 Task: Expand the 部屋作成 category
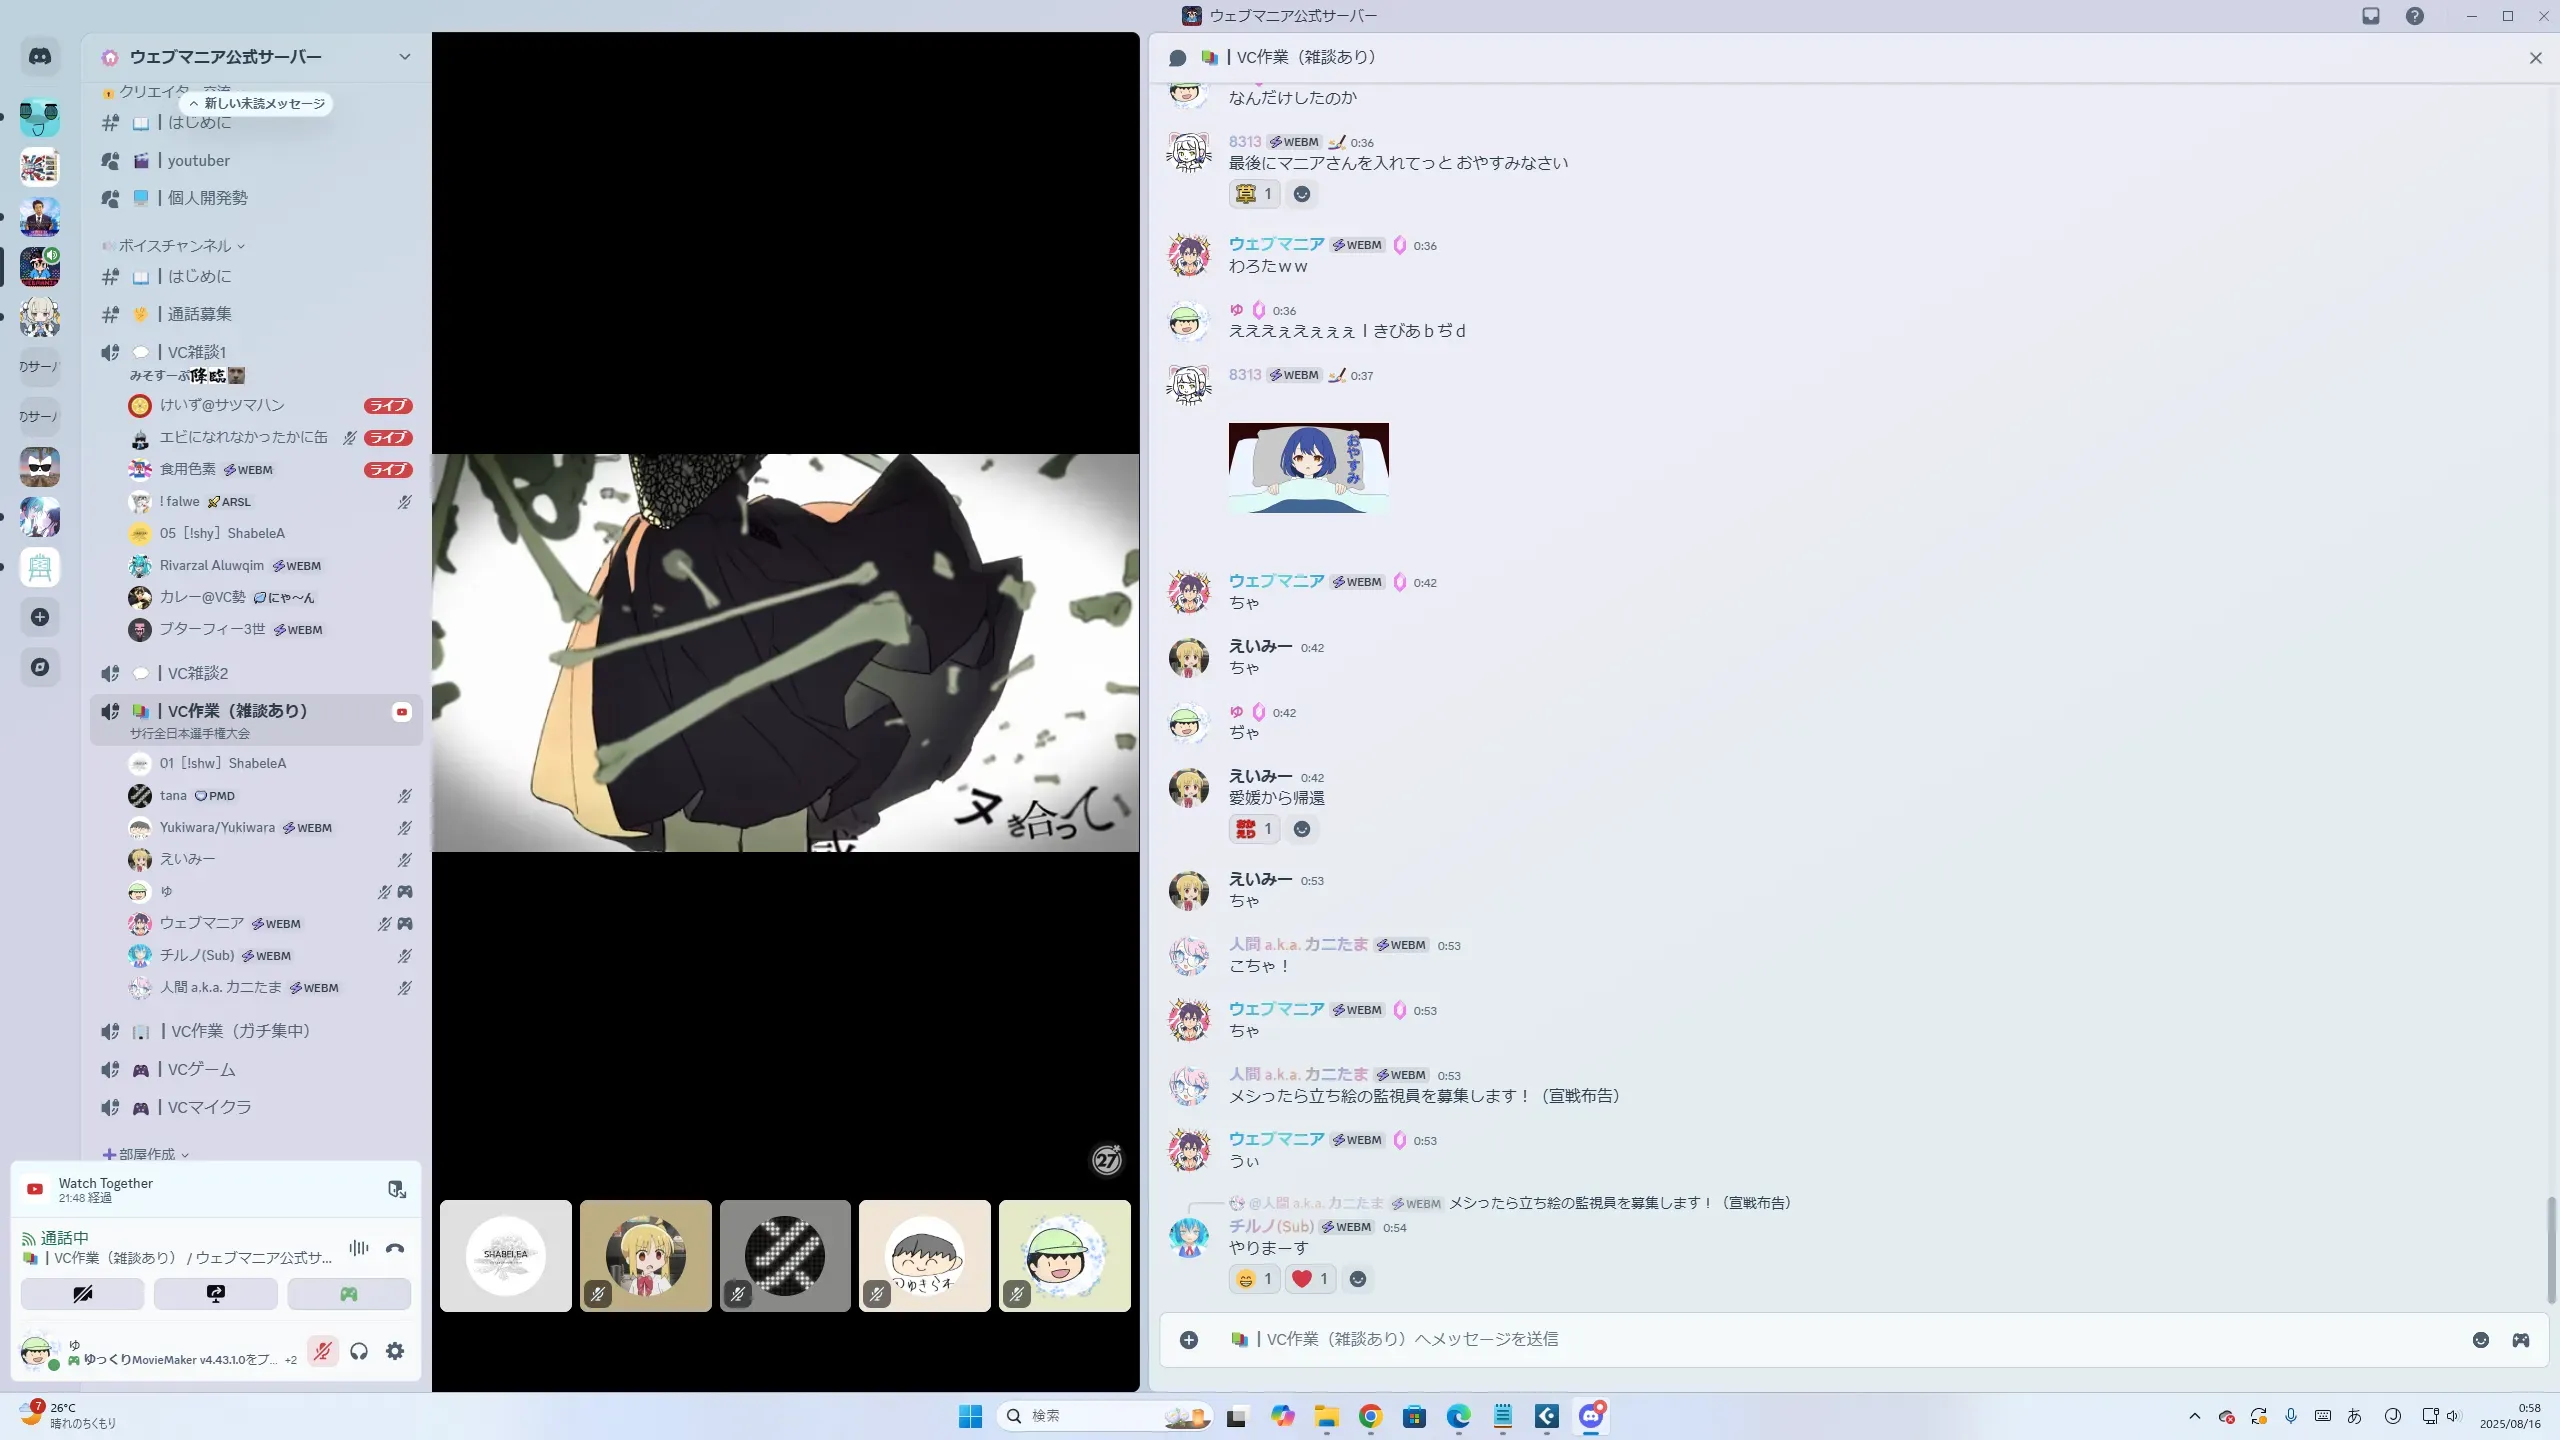coord(147,1154)
